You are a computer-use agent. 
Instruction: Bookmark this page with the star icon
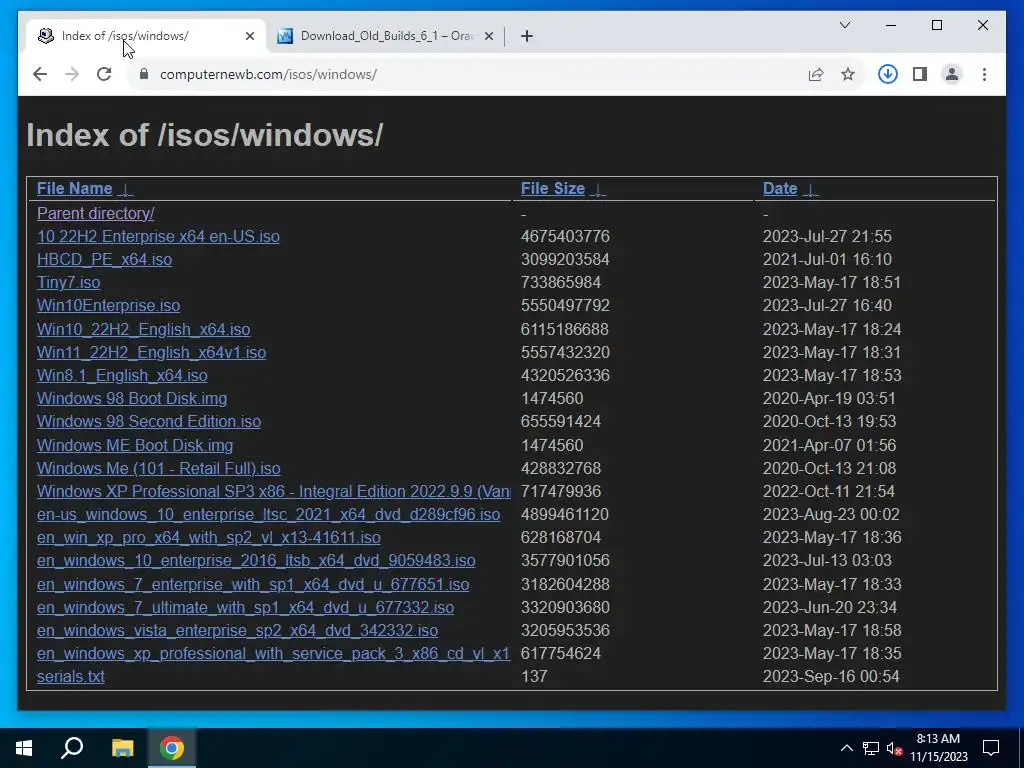848,74
